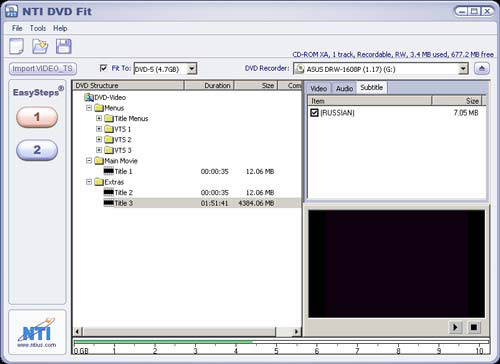Click the Extras folder icon
The image size is (500, 364).
click(x=99, y=182)
